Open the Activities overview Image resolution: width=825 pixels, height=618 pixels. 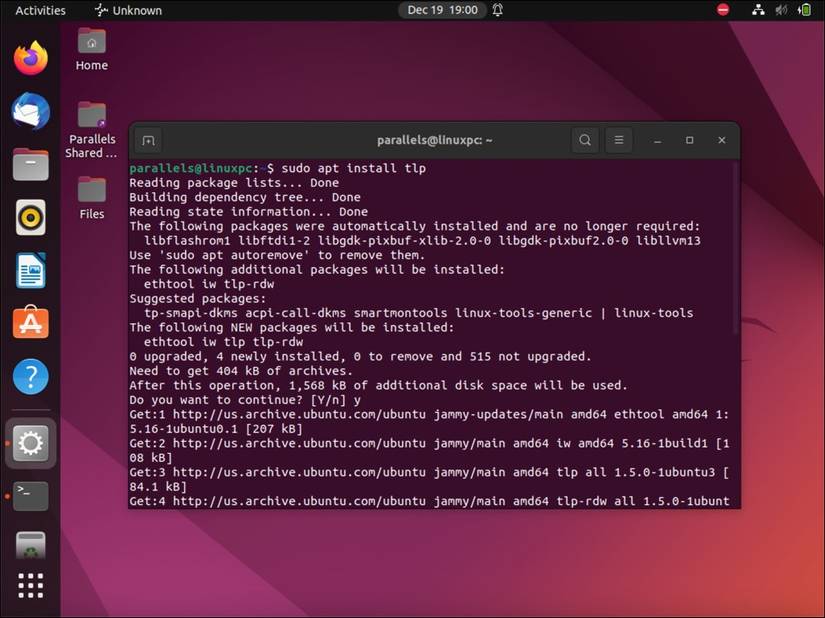[39, 10]
